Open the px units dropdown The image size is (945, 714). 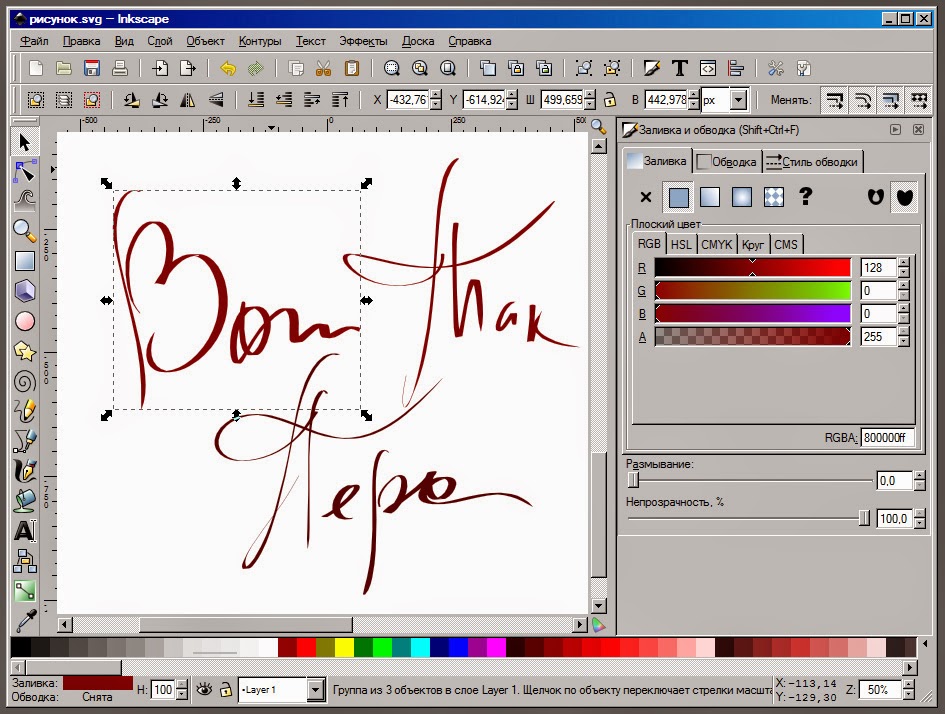point(738,100)
